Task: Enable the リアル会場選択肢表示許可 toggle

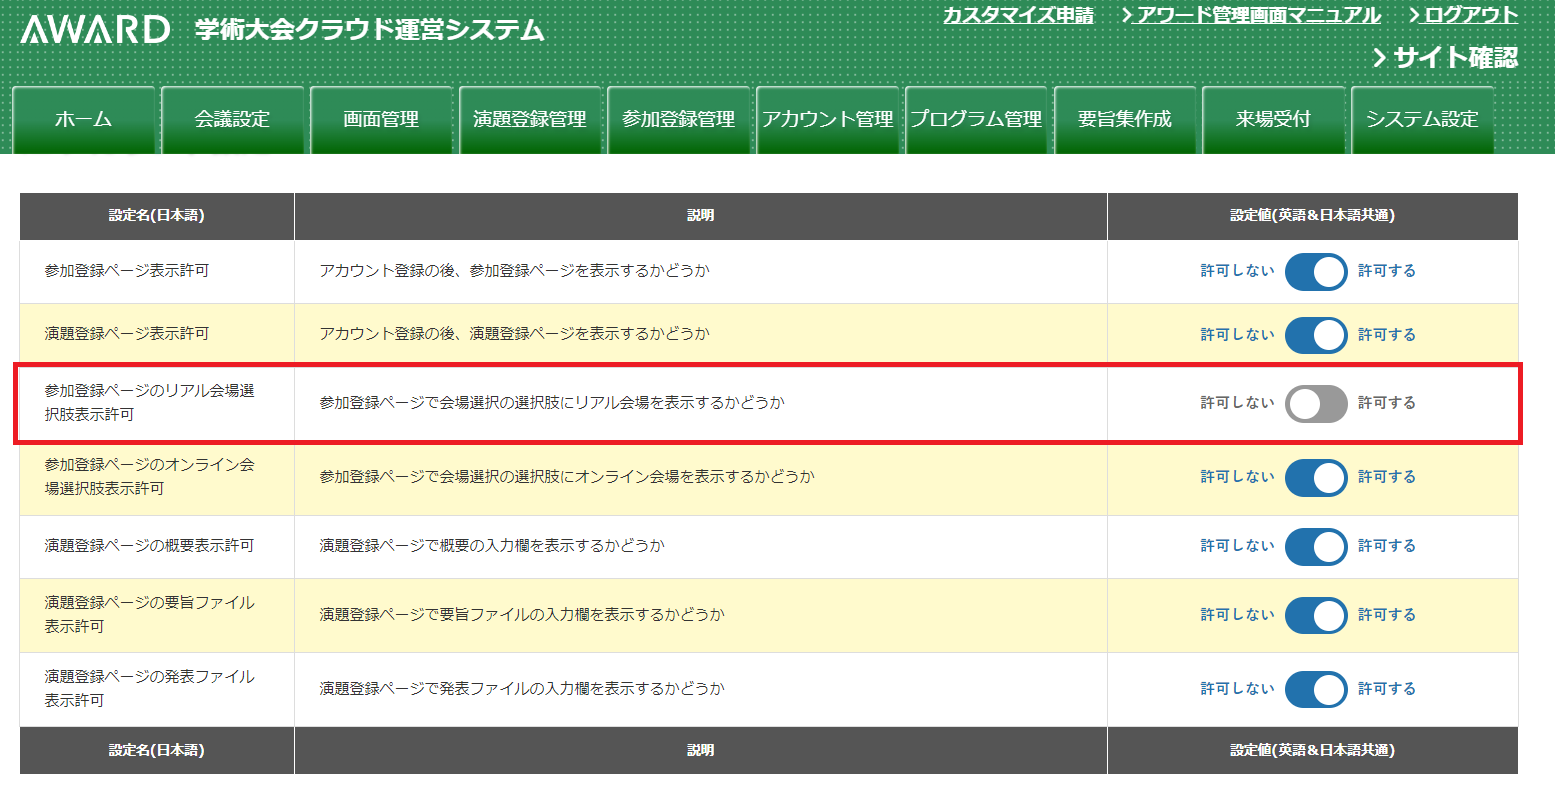Action: click(x=1316, y=404)
